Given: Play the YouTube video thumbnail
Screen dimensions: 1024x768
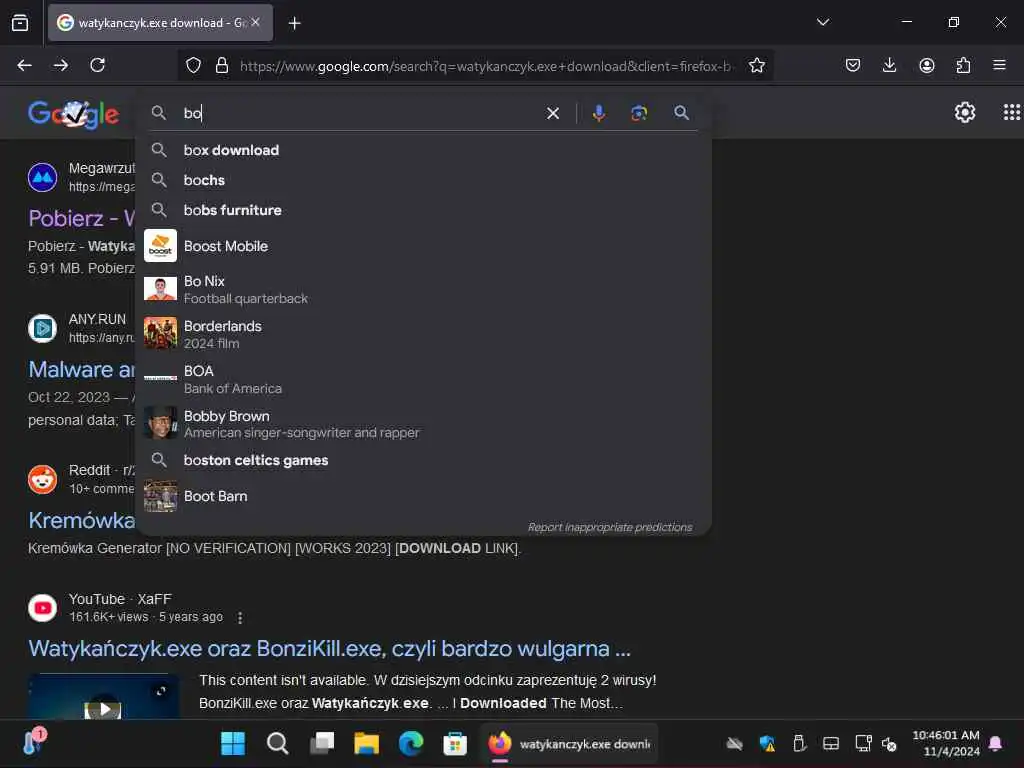Looking at the screenshot, I should 104,697.
